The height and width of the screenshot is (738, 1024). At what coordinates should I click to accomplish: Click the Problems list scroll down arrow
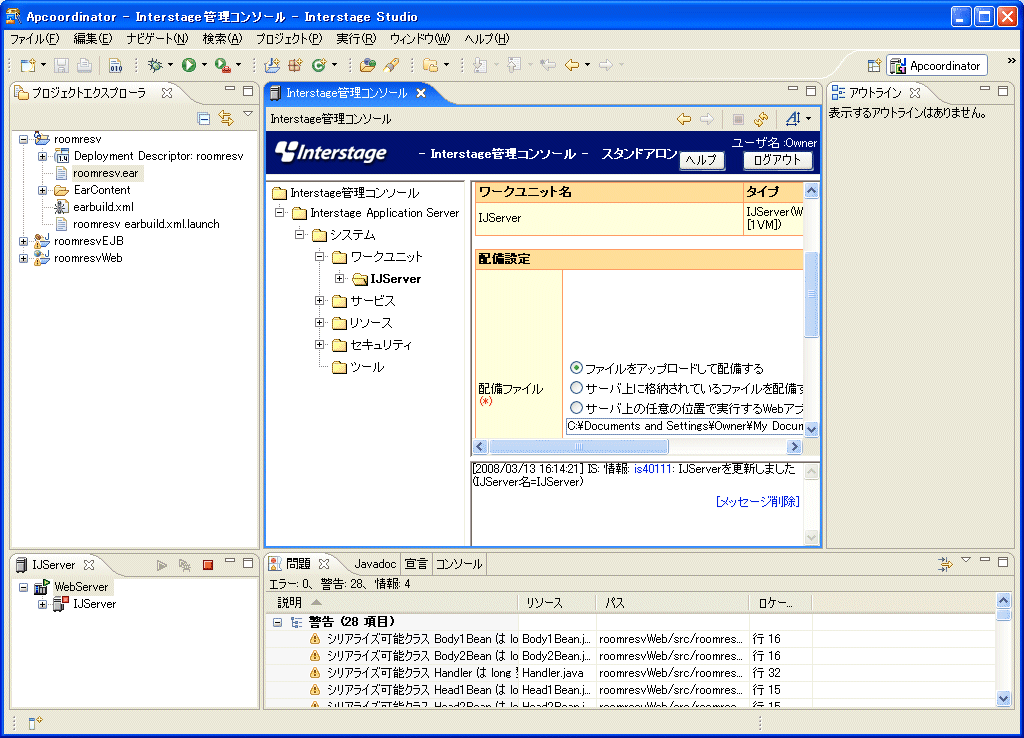click(x=1004, y=698)
